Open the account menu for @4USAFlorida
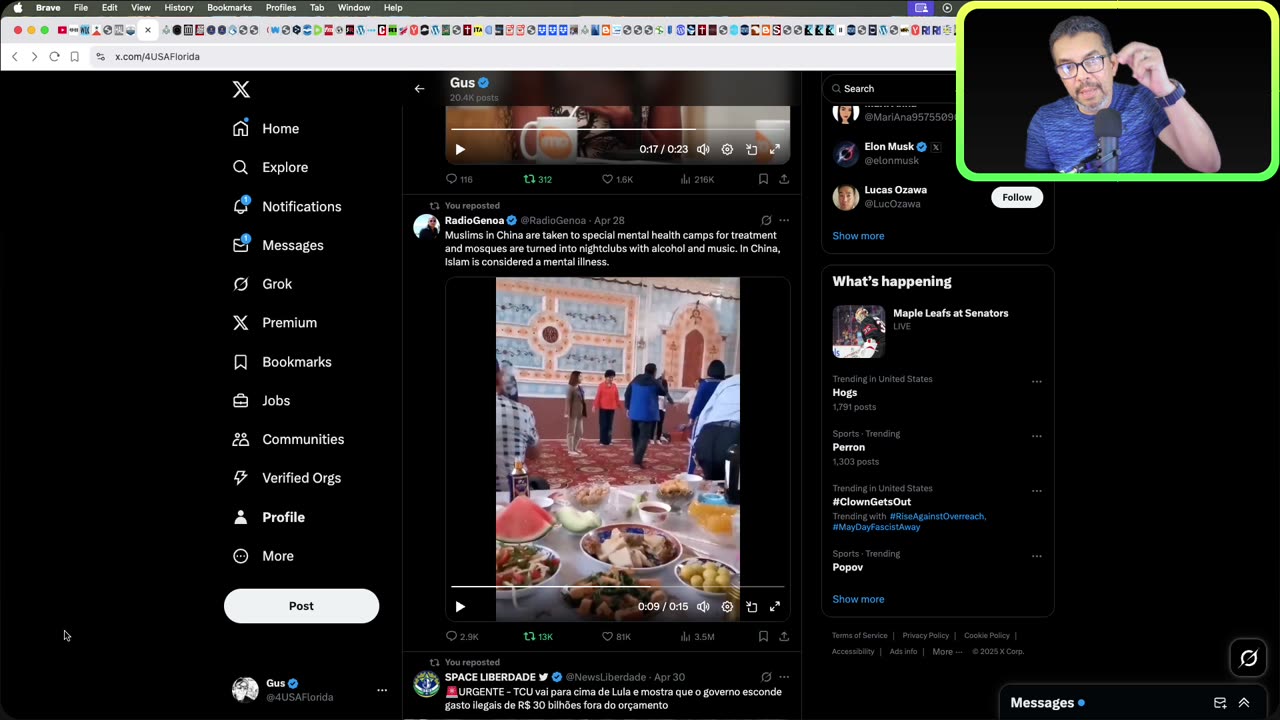Screen dimensions: 1280x720 [x=381, y=690]
